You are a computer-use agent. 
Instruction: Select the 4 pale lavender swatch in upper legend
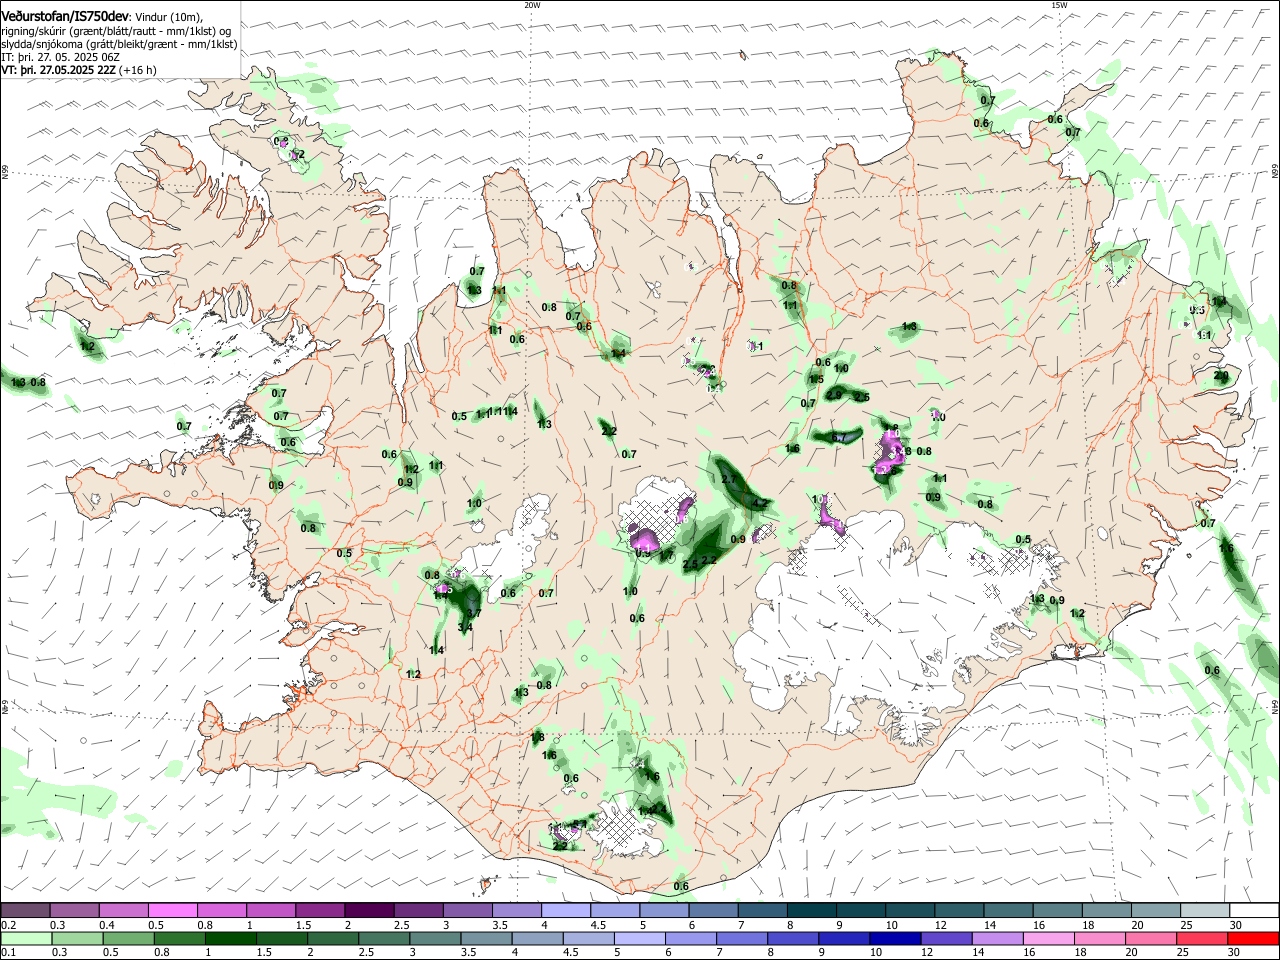tap(566, 911)
